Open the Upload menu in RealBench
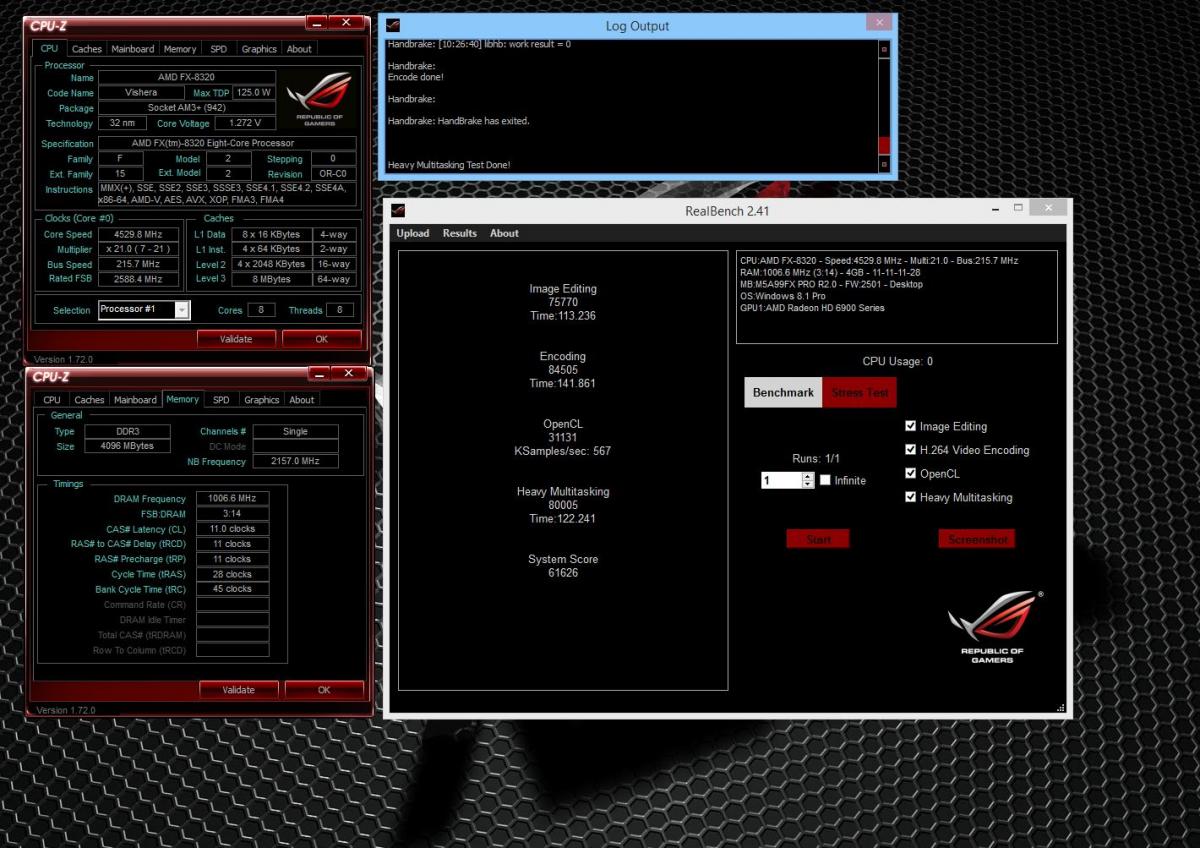 click(413, 233)
